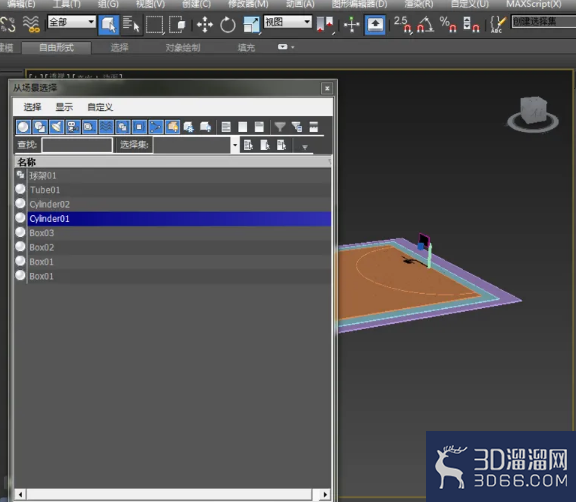Open the 工具(T) menu
This screenshot has width=576, height=502.
(66, 4)
